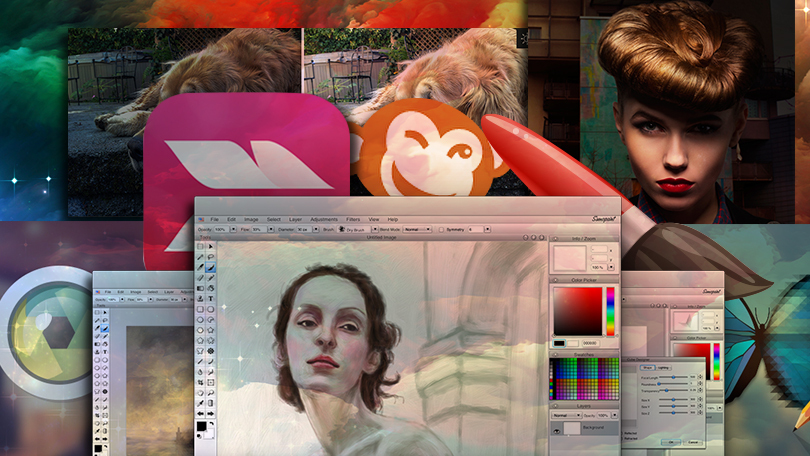Select the Move arrow tool
810x456 pixels.
pos(211,246)
